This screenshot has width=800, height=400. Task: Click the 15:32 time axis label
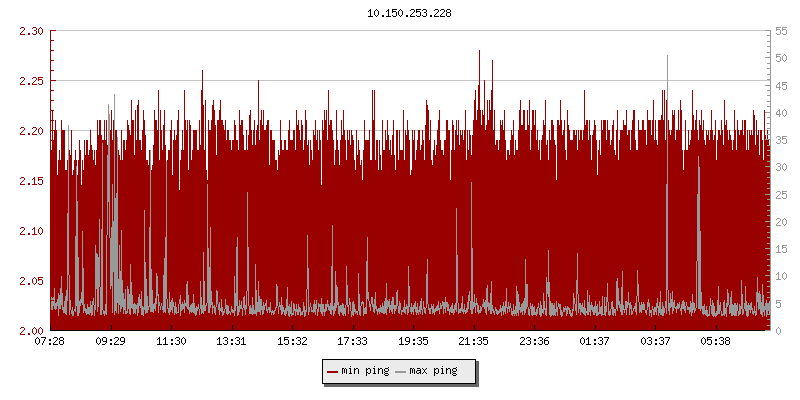[292, 342]
